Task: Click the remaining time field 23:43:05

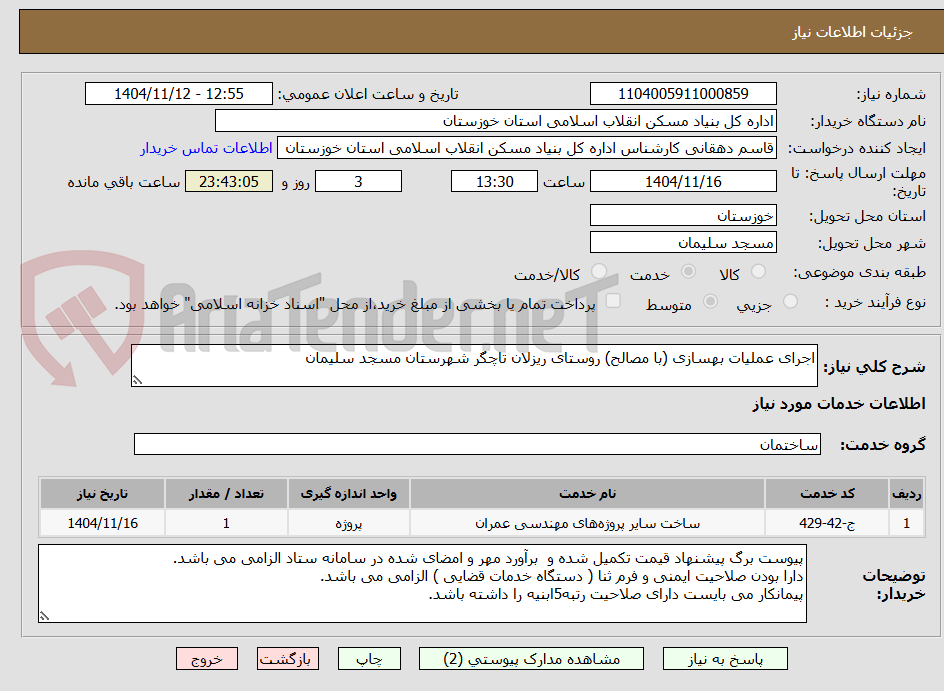Action: point(229,181)
